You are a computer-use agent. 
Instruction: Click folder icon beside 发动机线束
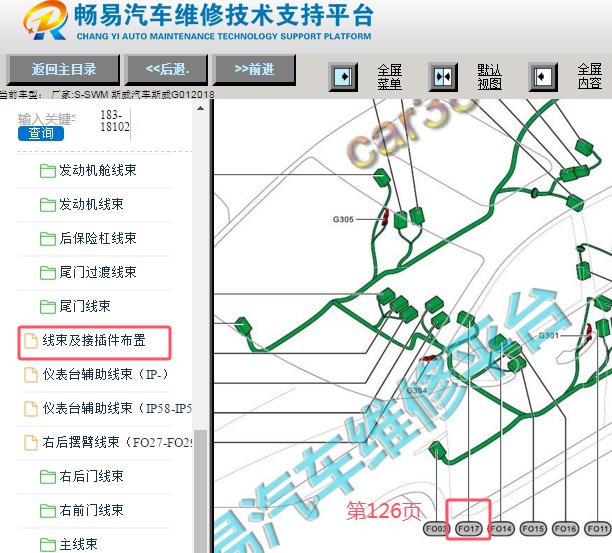pyautogui.click(x=48, y=205)
